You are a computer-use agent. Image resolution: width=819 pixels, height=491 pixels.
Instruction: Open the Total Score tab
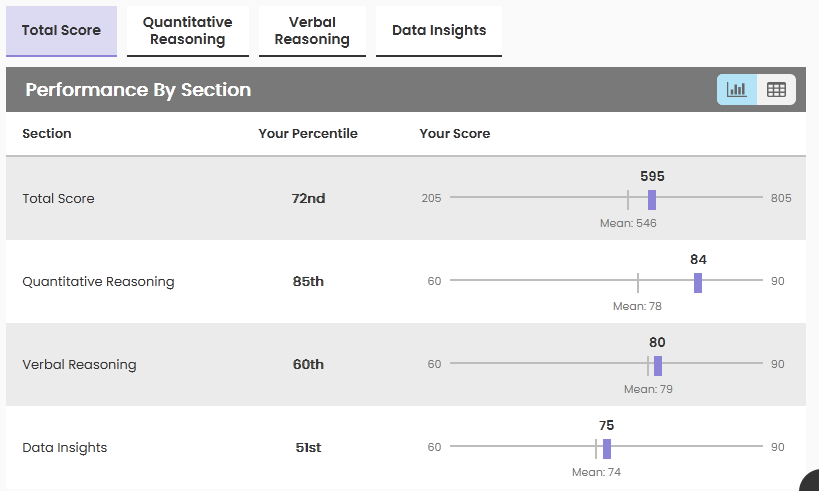point(61,30)
